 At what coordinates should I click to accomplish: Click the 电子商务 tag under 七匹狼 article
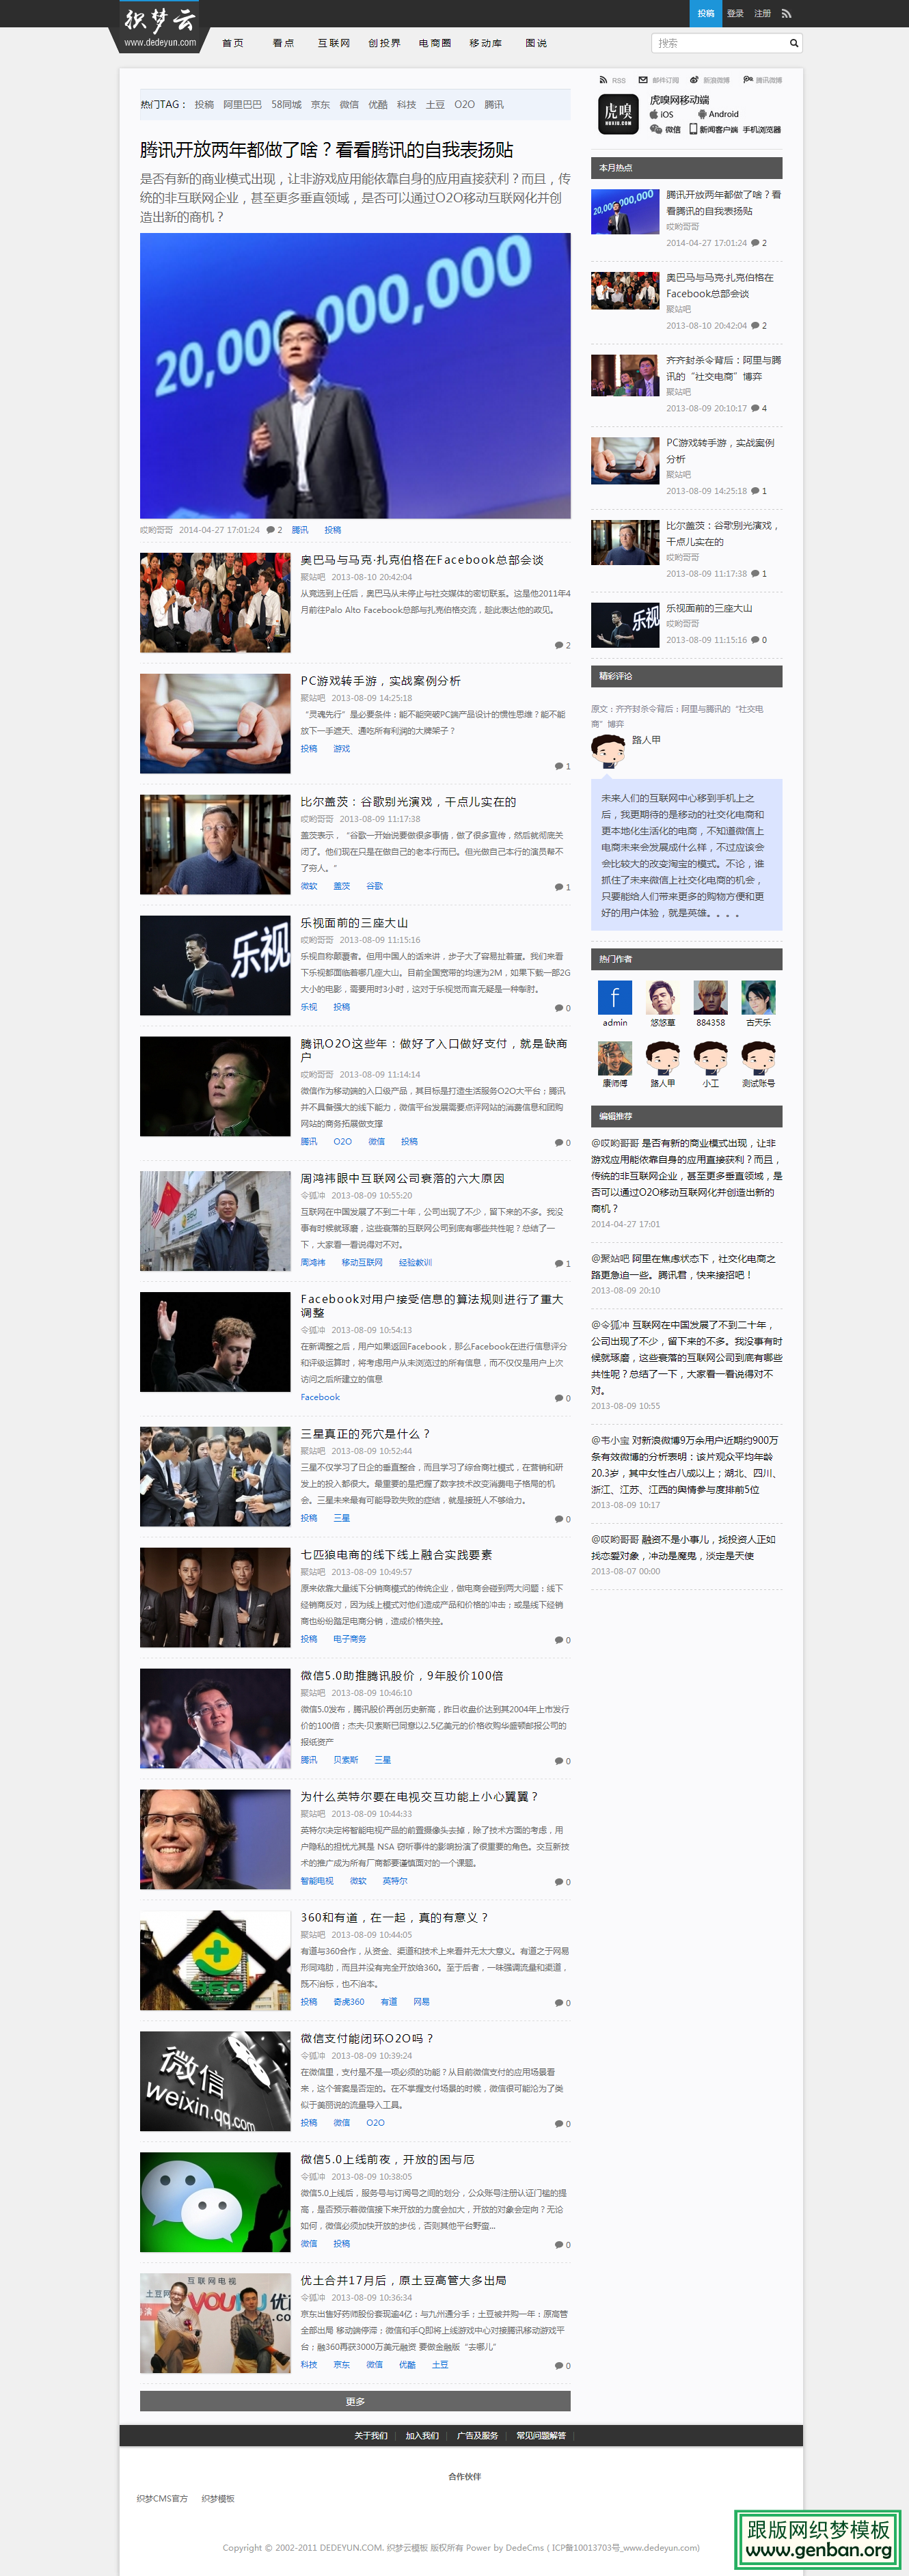coord(349,1639)
